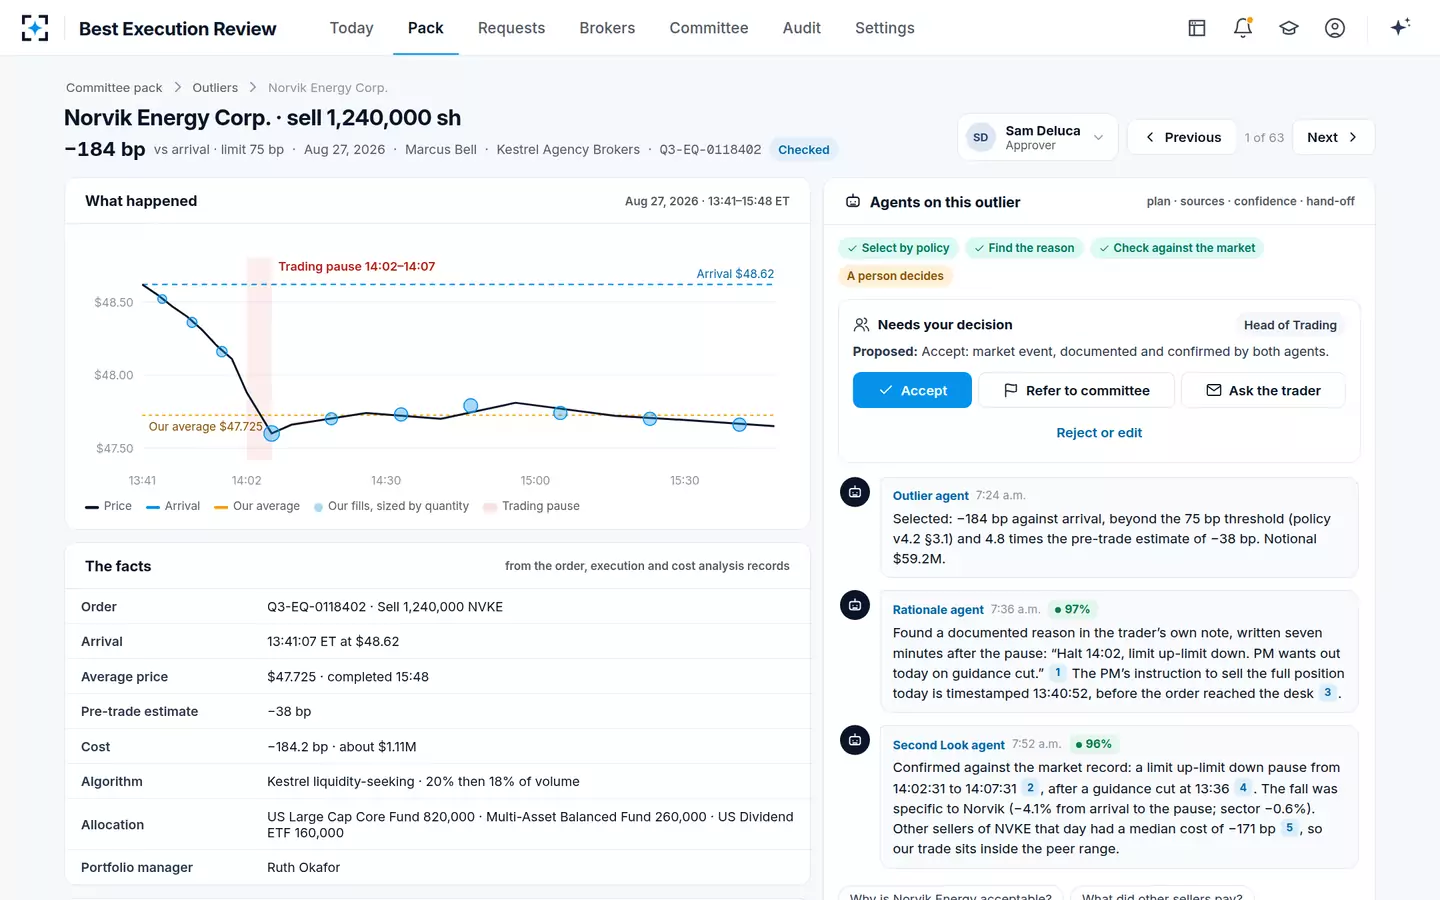The width and height of the screenshot is (1440, 900).
Task: Open the Requests tab
Action: [x=511, y=28]
